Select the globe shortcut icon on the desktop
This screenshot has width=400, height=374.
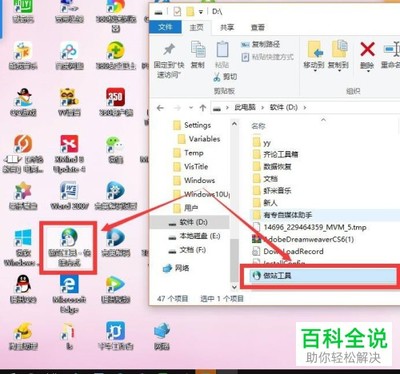coord(69,247)
